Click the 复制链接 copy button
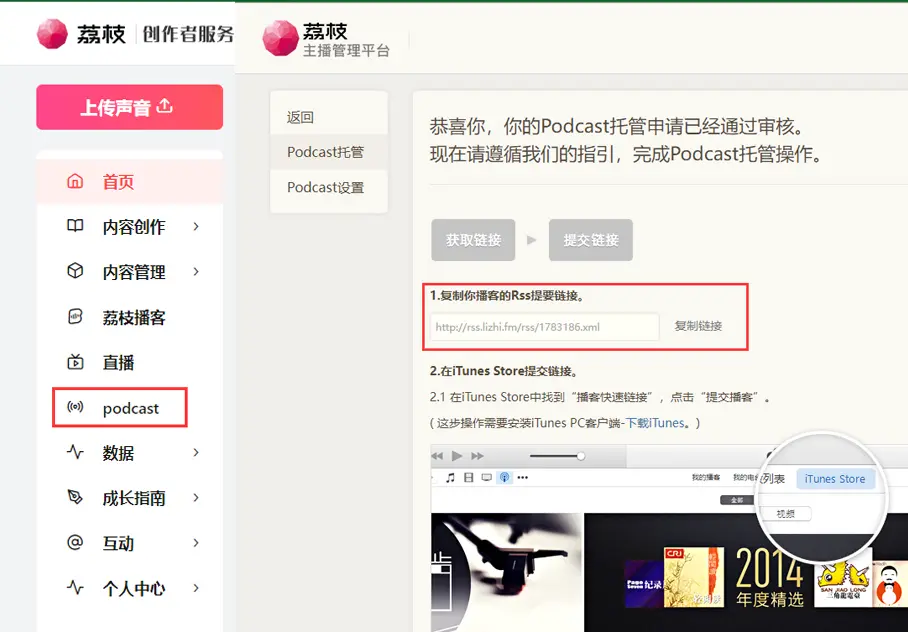Screen dimensions: 908x632 coord(698,326)
